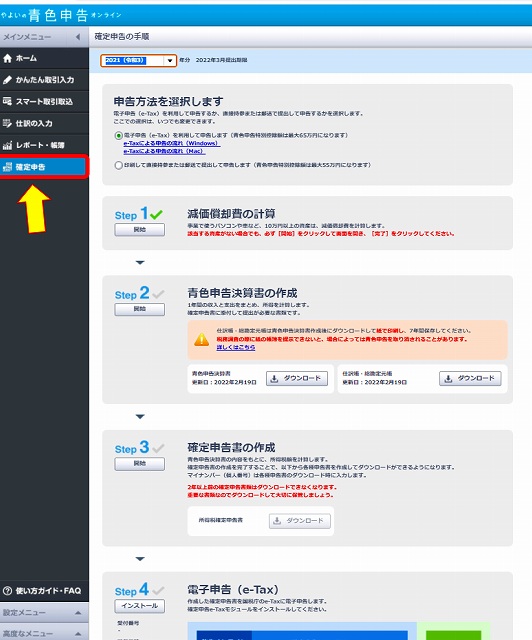Open かんたん取引入力 menu item
Screen dimensions: 532x640
44,80
